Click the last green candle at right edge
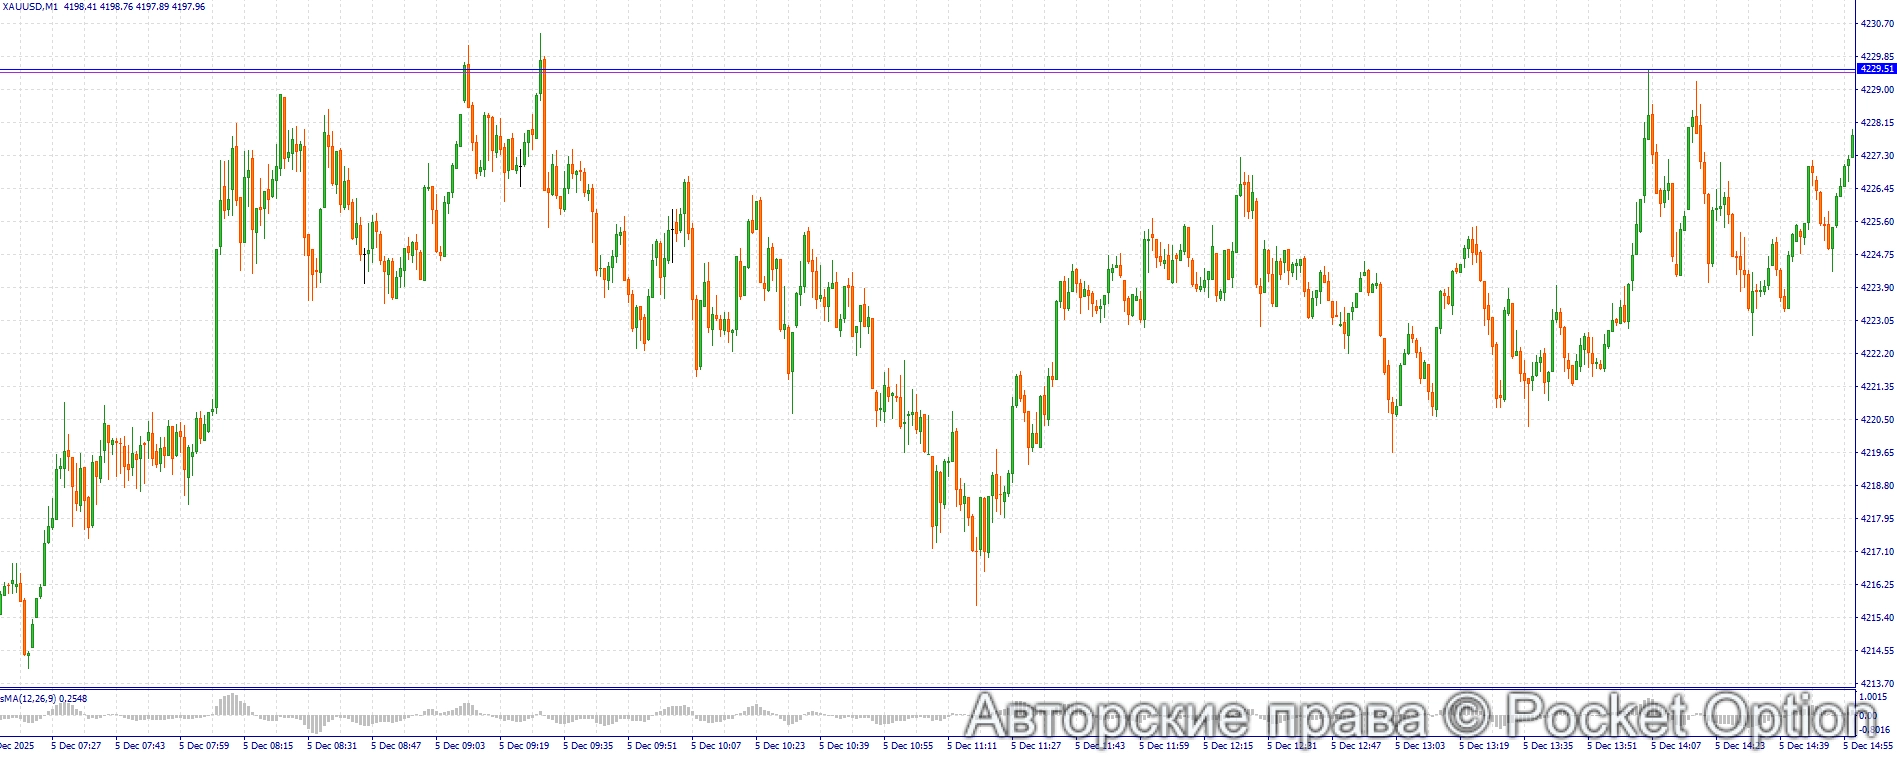This screenshot has width=1897, height=757. pos(1852,145)
